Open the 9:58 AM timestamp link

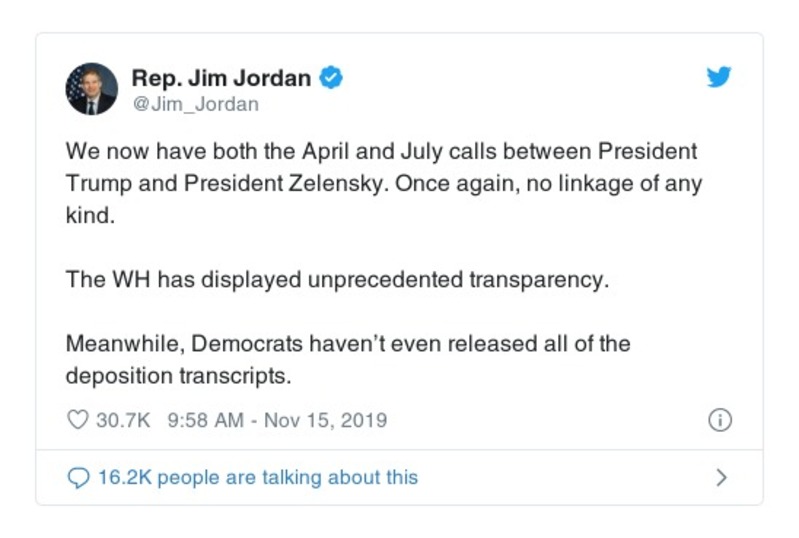tap(206, 420)
